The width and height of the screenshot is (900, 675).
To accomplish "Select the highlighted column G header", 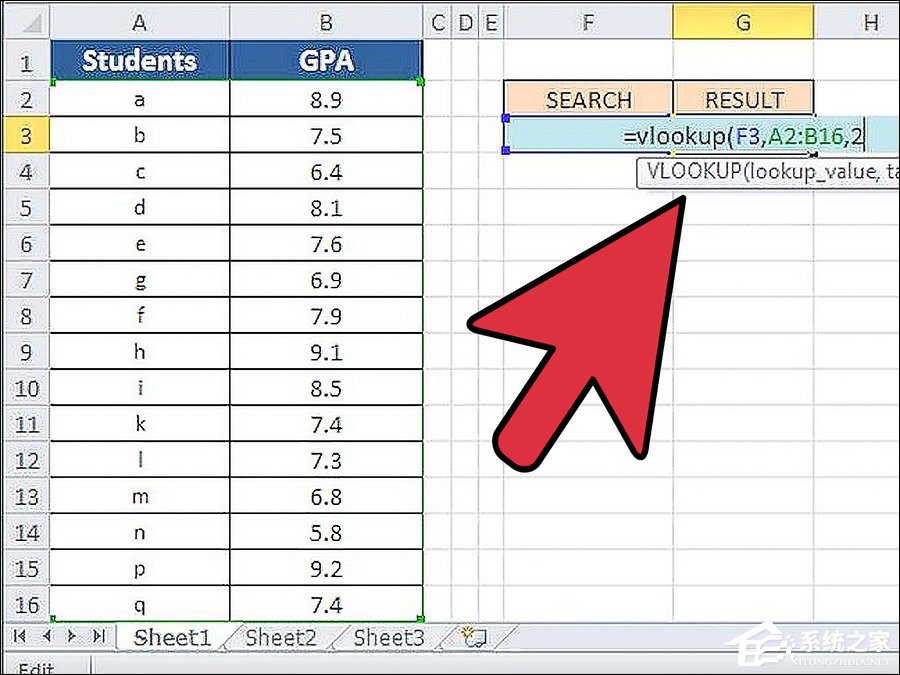I will click(x=744, y=22).
